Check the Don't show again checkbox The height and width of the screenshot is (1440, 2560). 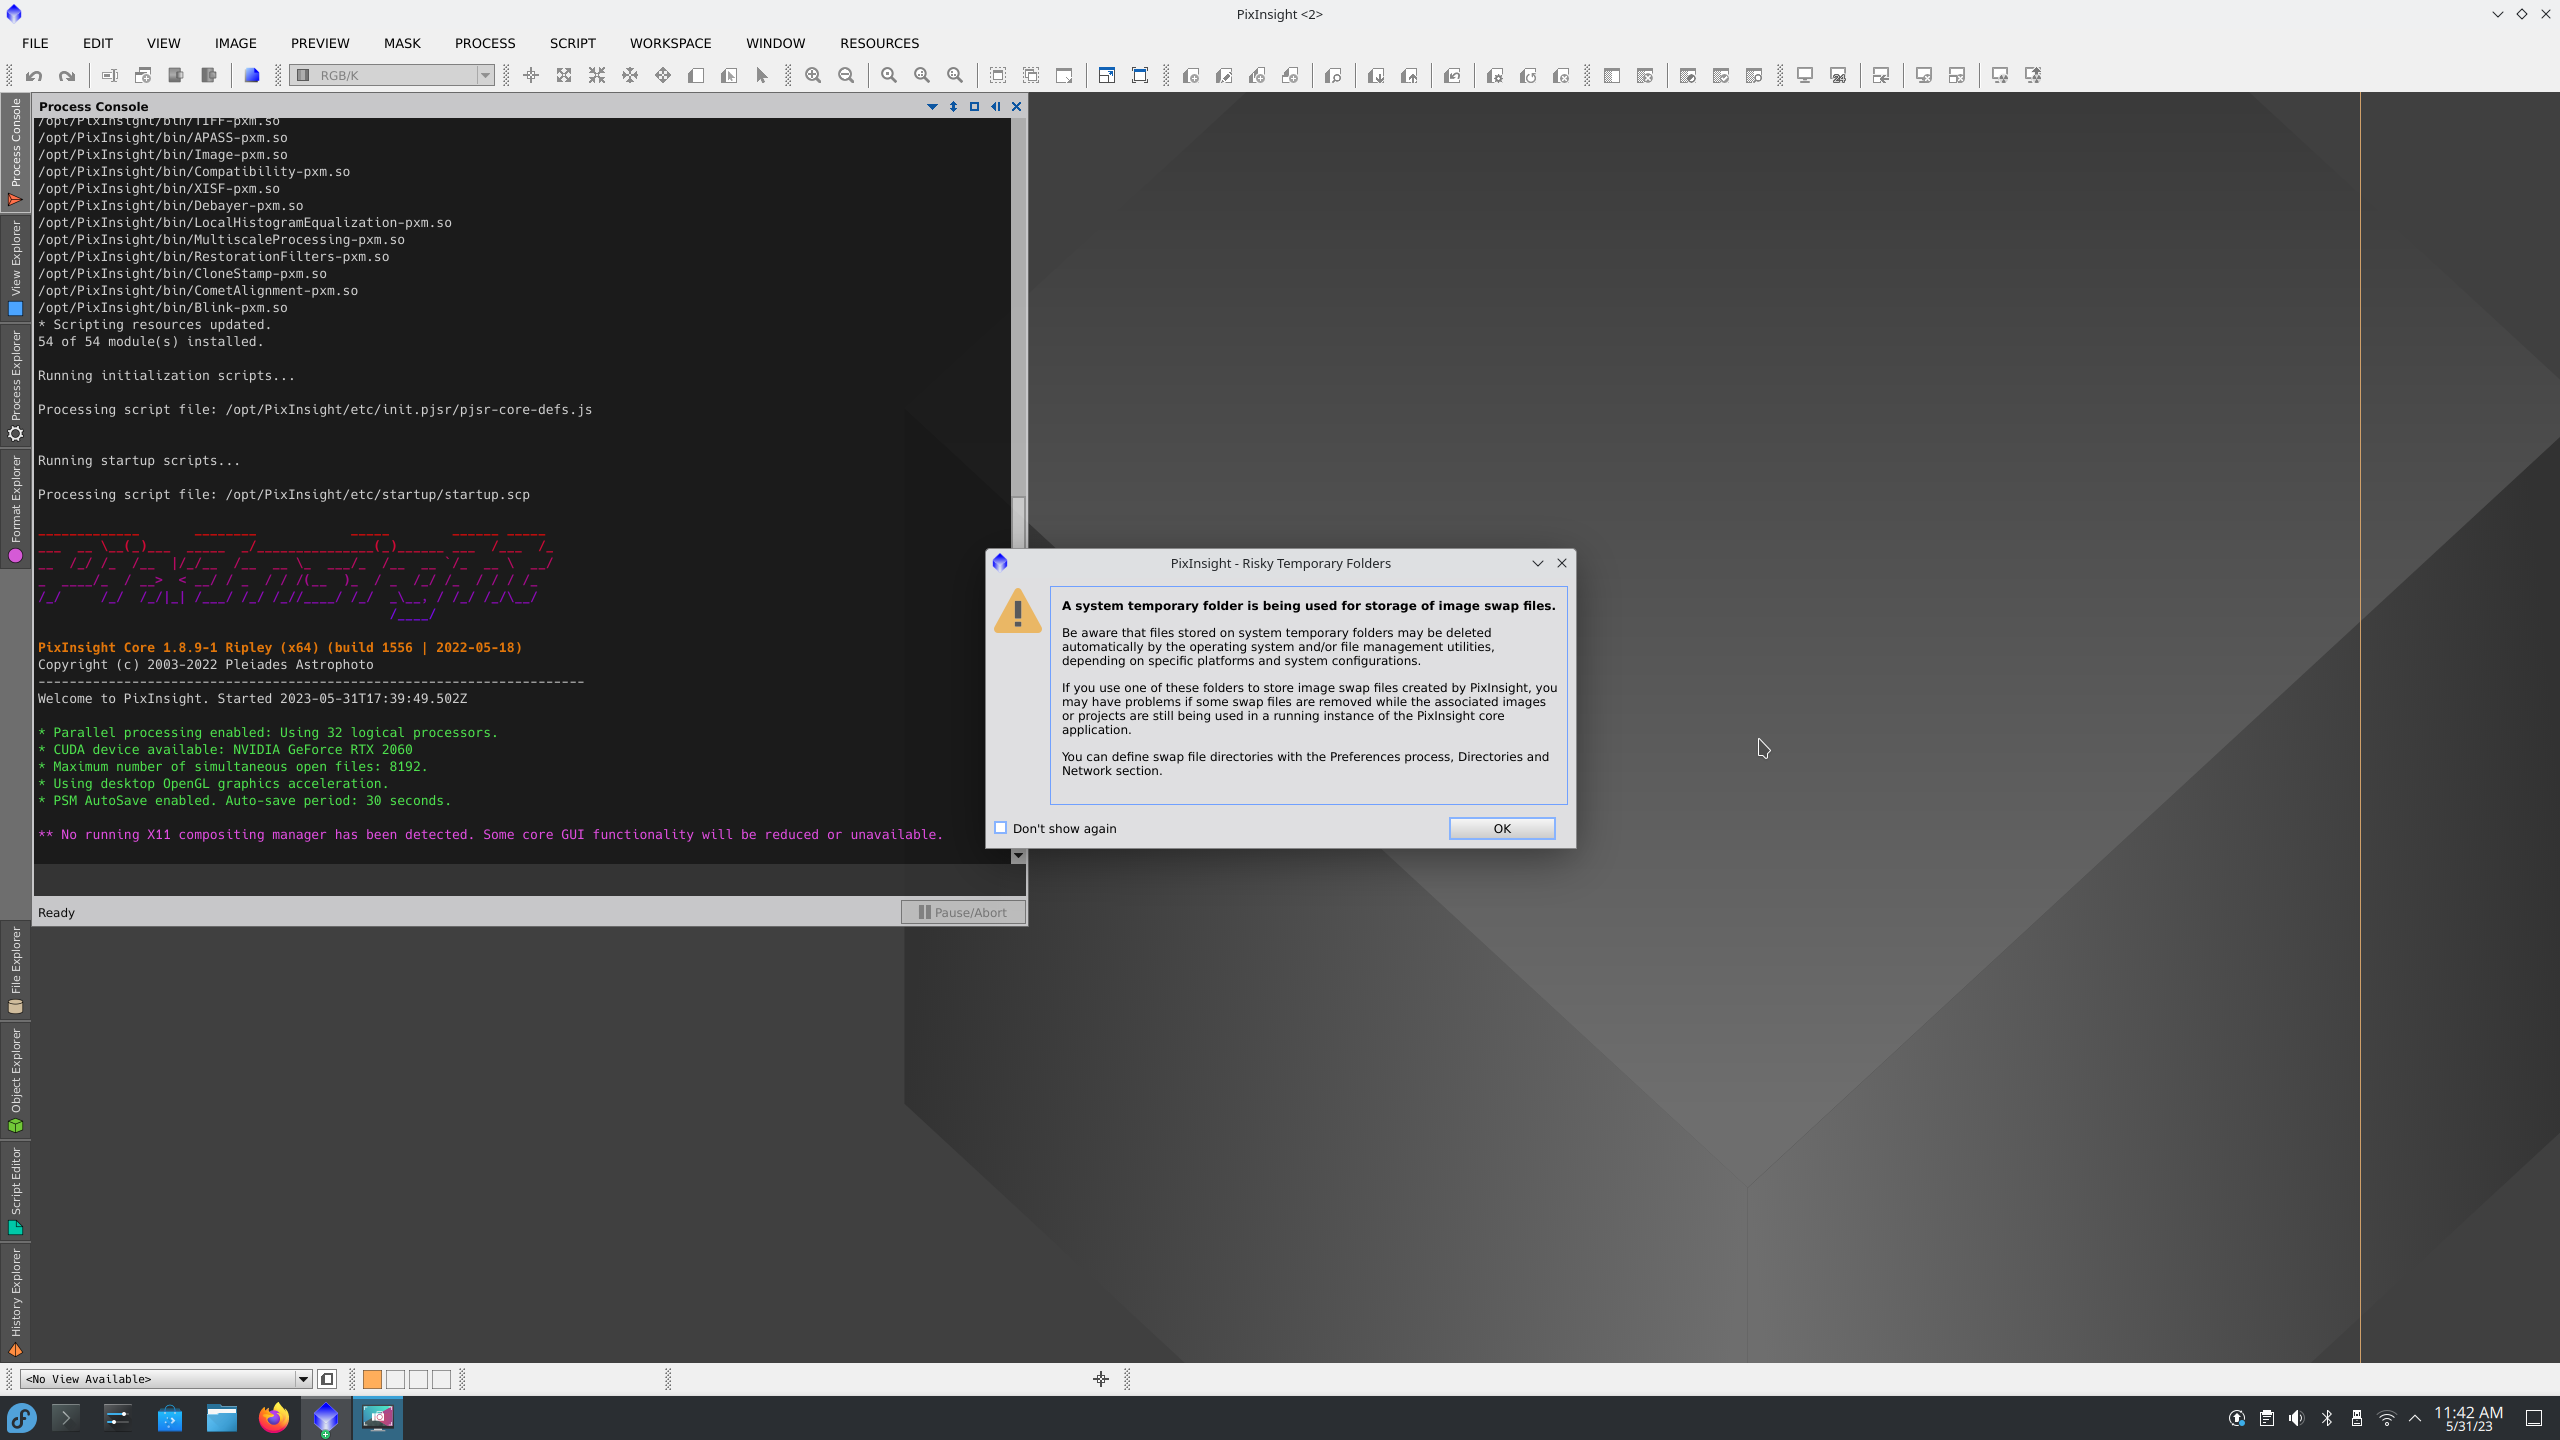tap(1001, 828)
